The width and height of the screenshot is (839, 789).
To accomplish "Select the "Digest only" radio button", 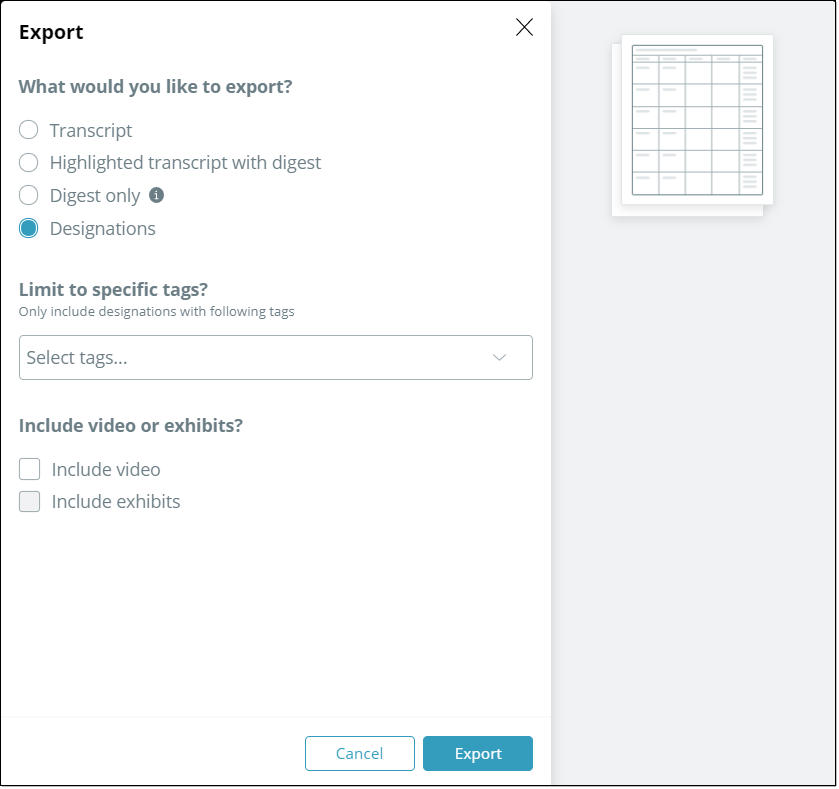I will pyautogui.click(x=28, y=195).
